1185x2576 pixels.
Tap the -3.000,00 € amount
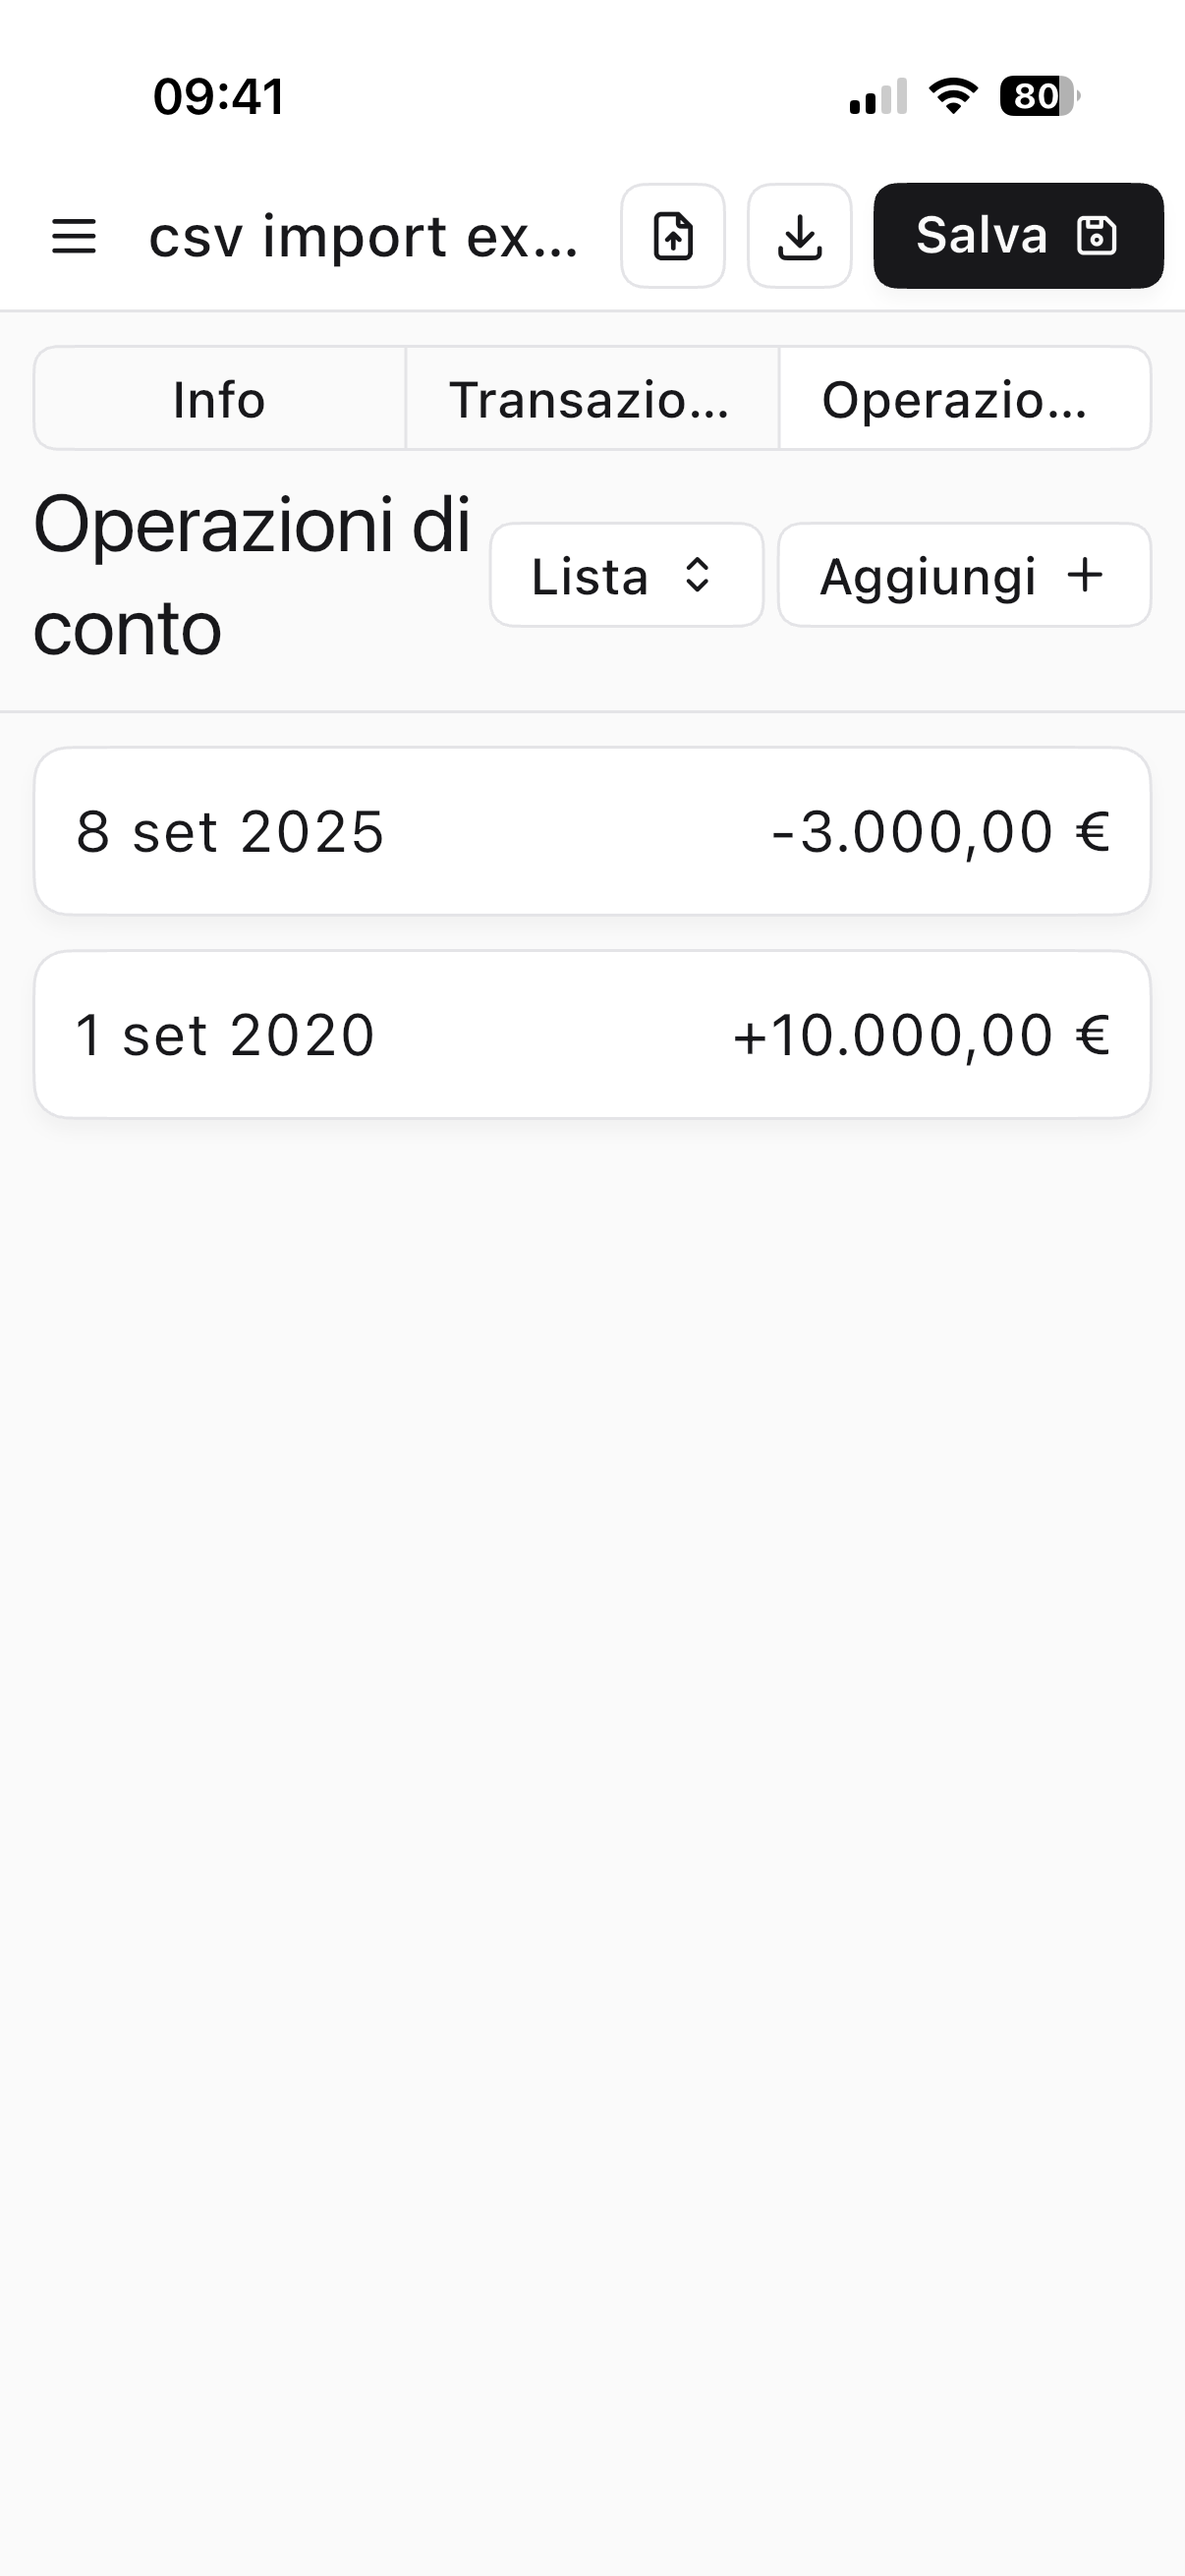click(x=940, y=831)
